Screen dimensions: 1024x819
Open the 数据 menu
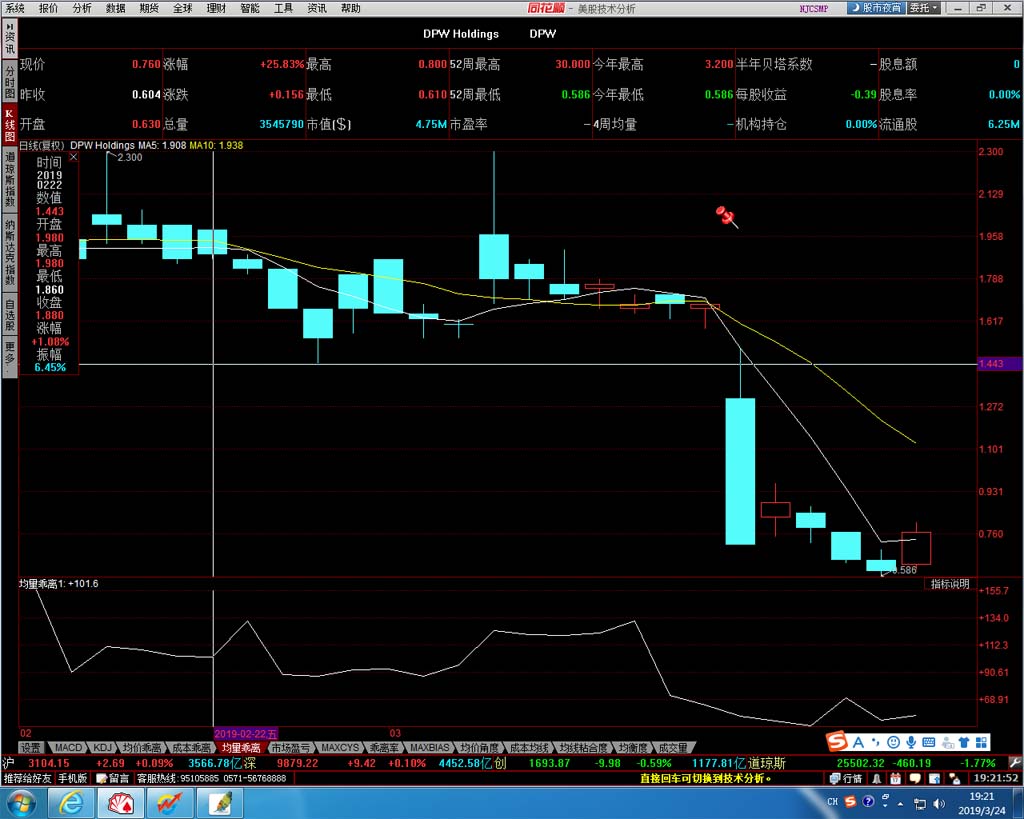116,8
